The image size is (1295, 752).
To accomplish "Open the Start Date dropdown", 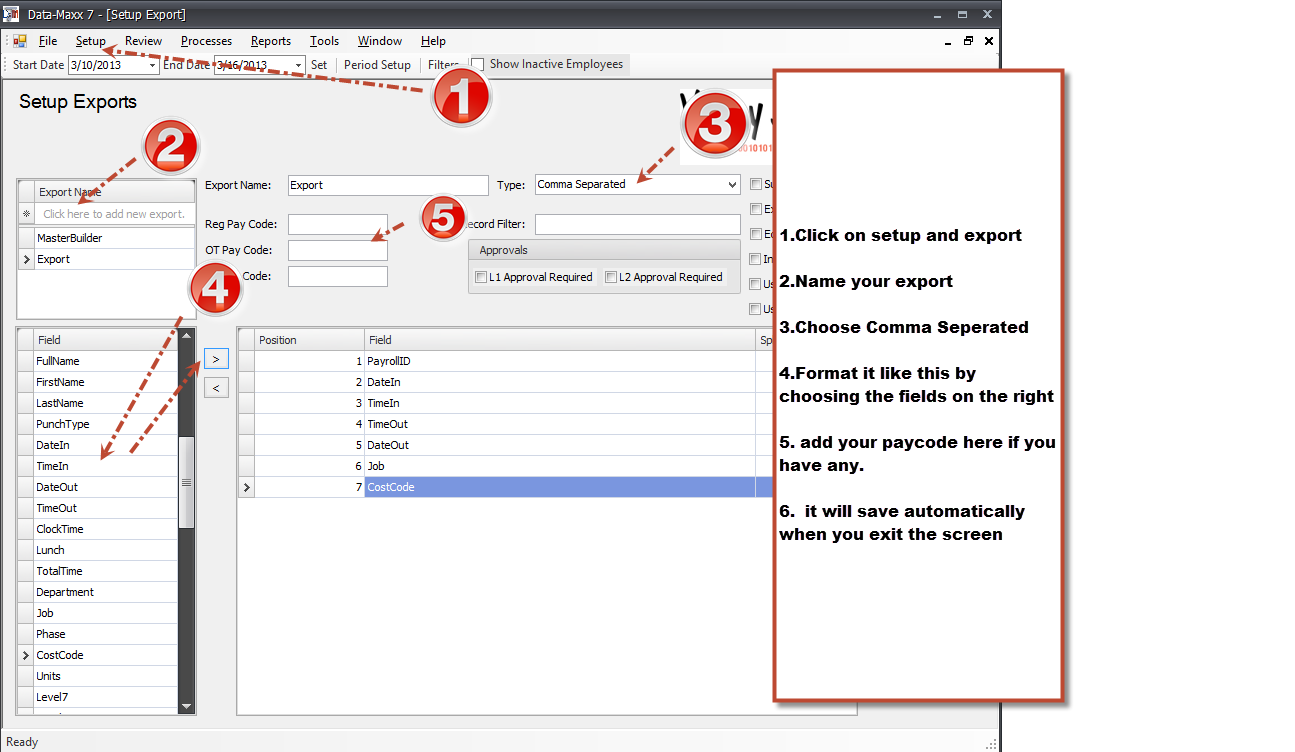I will click(152, 65).
